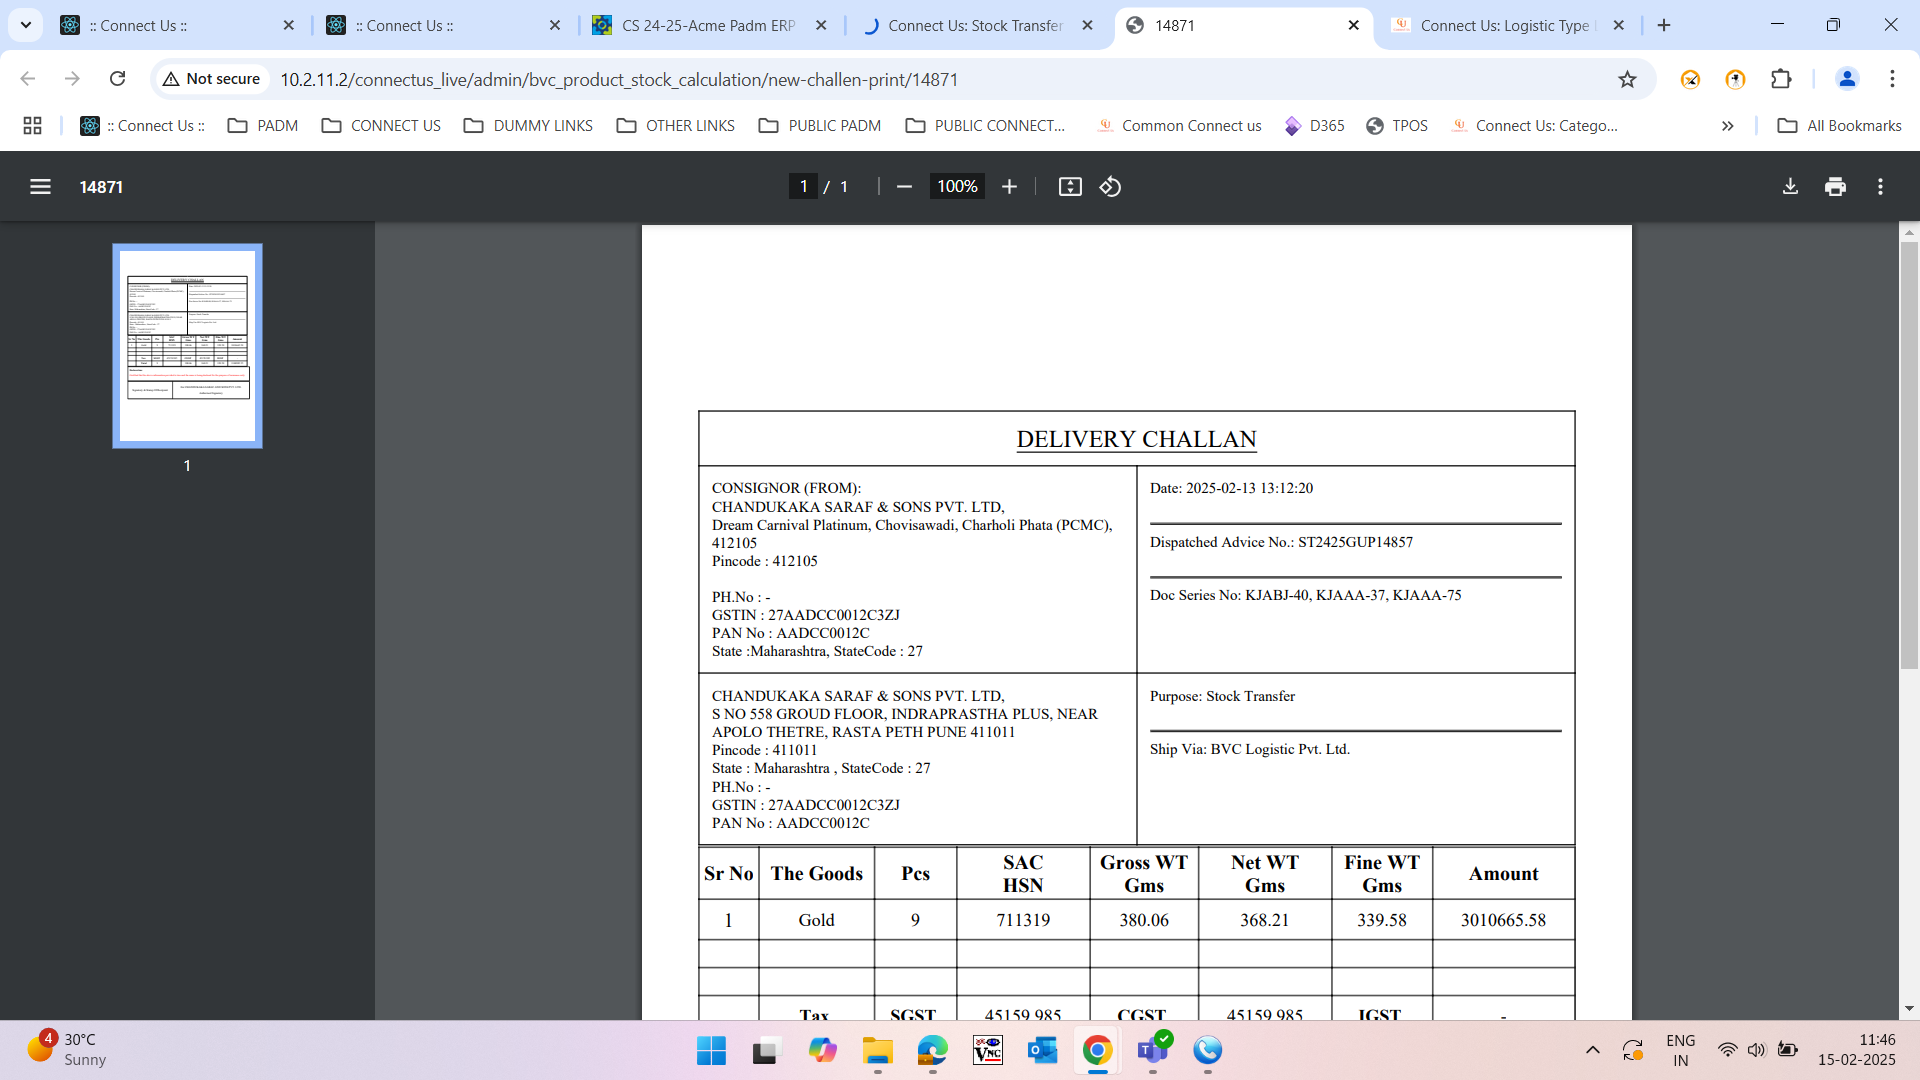Zoom in on the PDF
Screen dimensions: 1920x1080
pyautogui.click(x=1009, y=187)
